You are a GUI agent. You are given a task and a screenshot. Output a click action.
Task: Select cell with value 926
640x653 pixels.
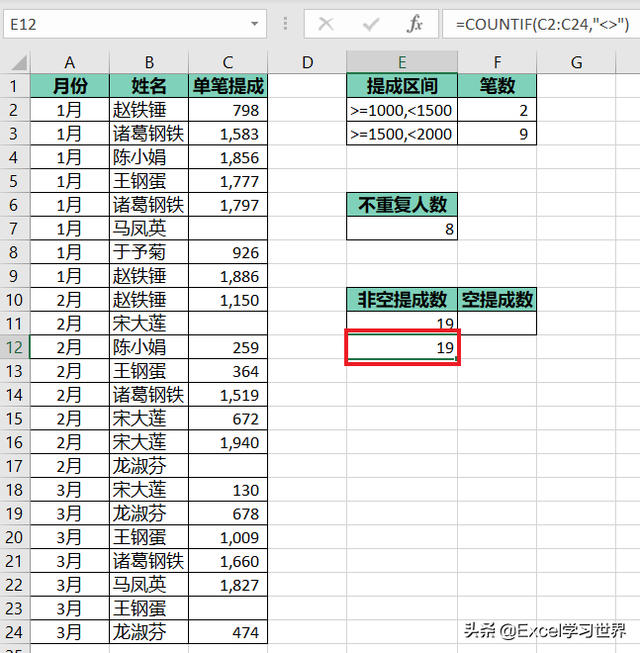pyautogui.click(x=228, y=252)
